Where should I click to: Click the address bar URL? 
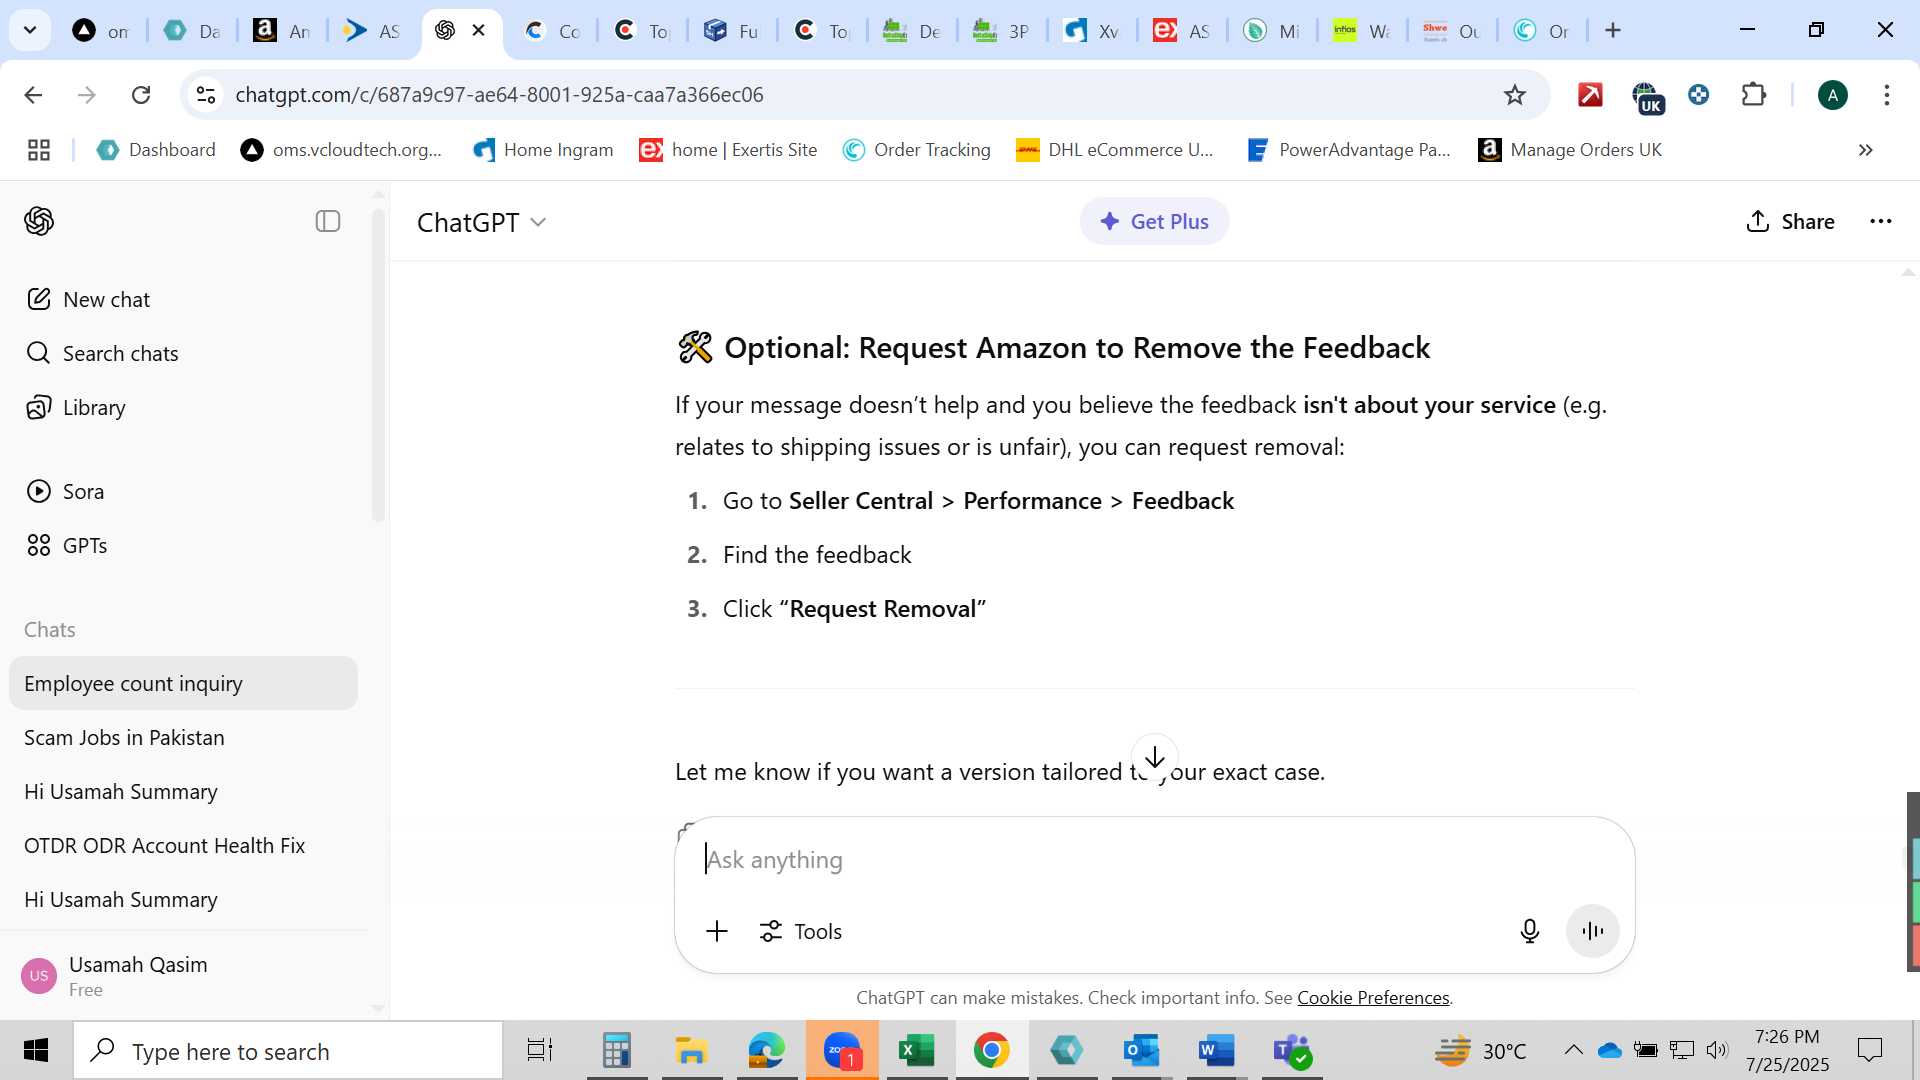point(499,94)
